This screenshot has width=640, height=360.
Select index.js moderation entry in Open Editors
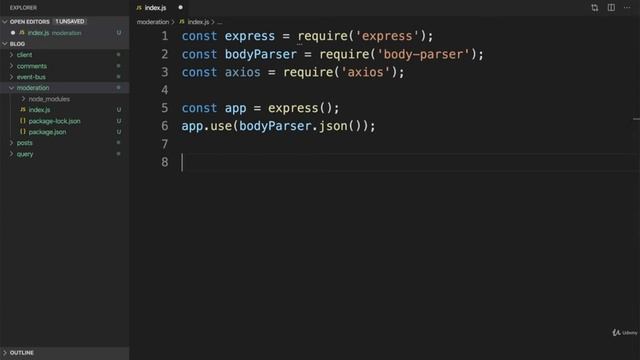pos(64,33)
